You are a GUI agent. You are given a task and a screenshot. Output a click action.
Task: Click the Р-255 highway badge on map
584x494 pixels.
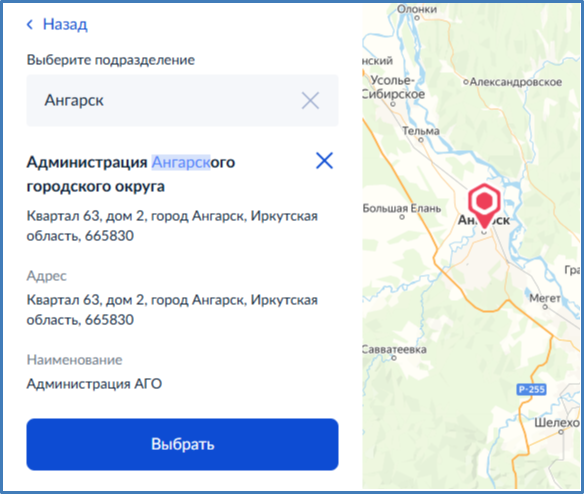click(x=531, y=389)
